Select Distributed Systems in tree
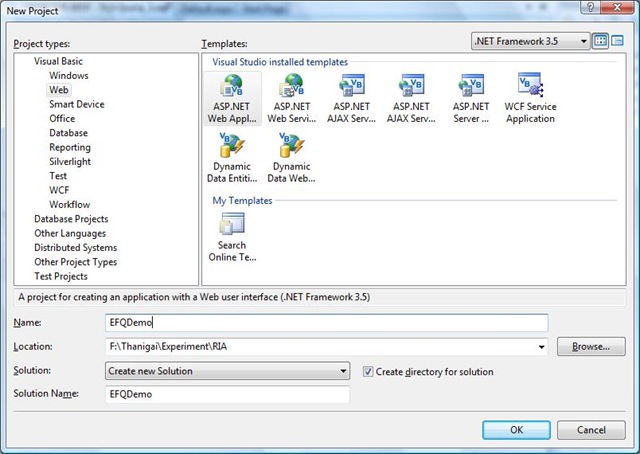Image resolution: width=640 pixels, height=454 pixels. click(76, 247)
